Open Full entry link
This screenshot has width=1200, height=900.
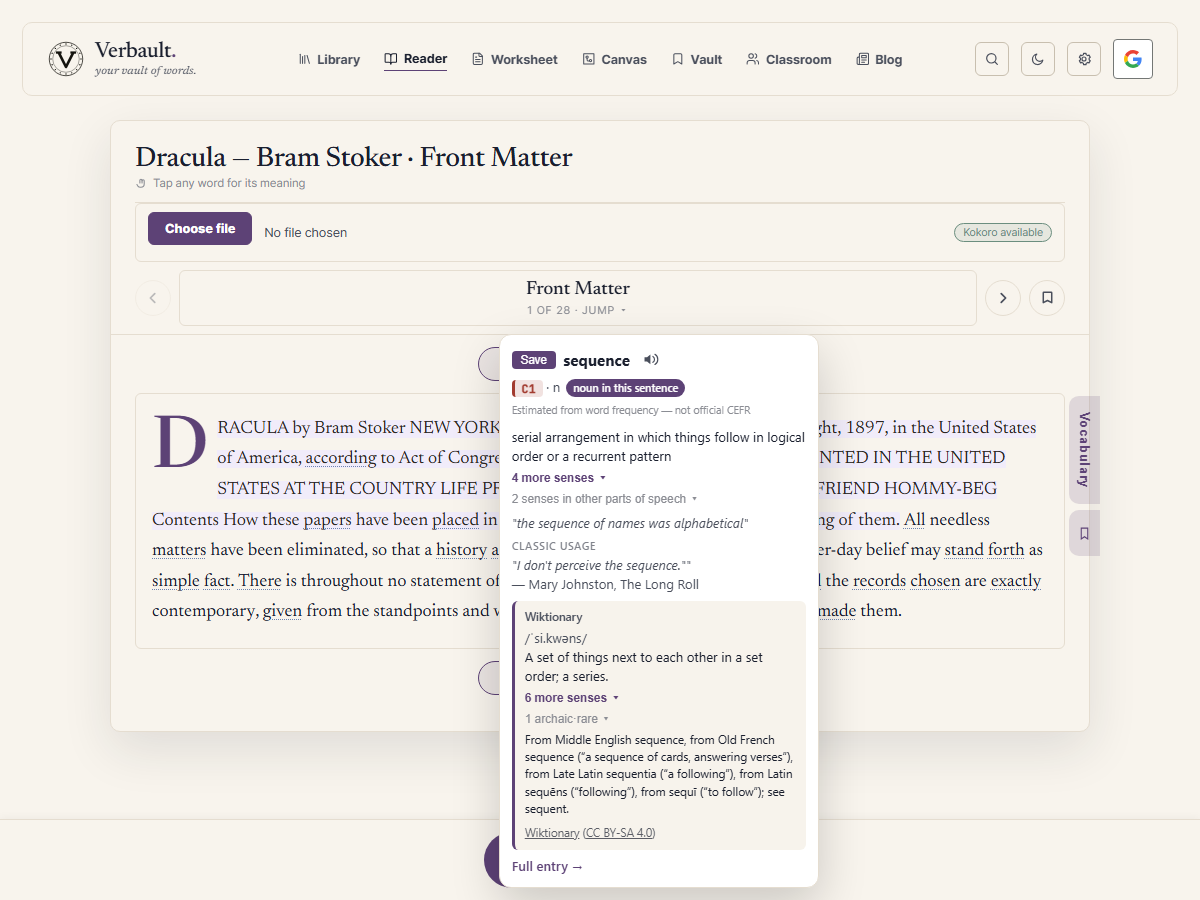coord(547,867)
